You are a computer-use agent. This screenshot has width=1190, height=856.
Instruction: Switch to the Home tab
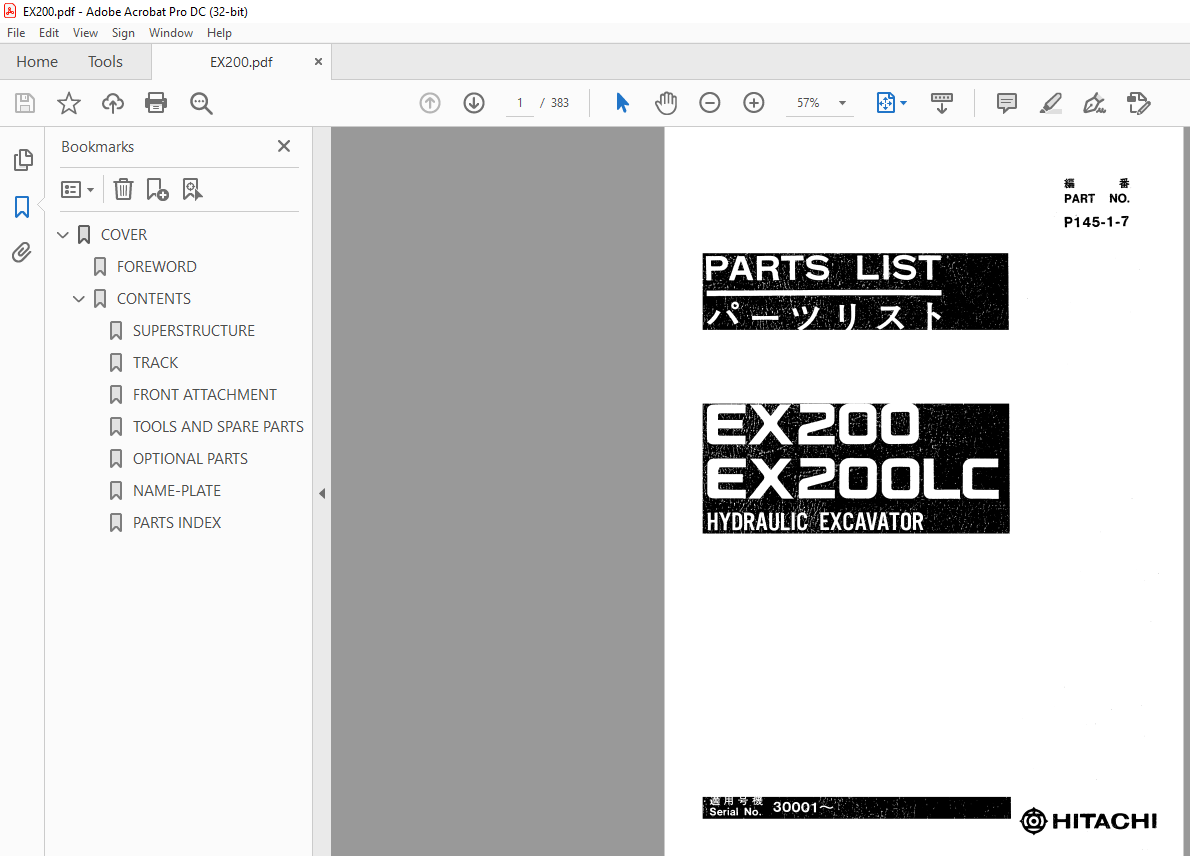coord(37,61)
